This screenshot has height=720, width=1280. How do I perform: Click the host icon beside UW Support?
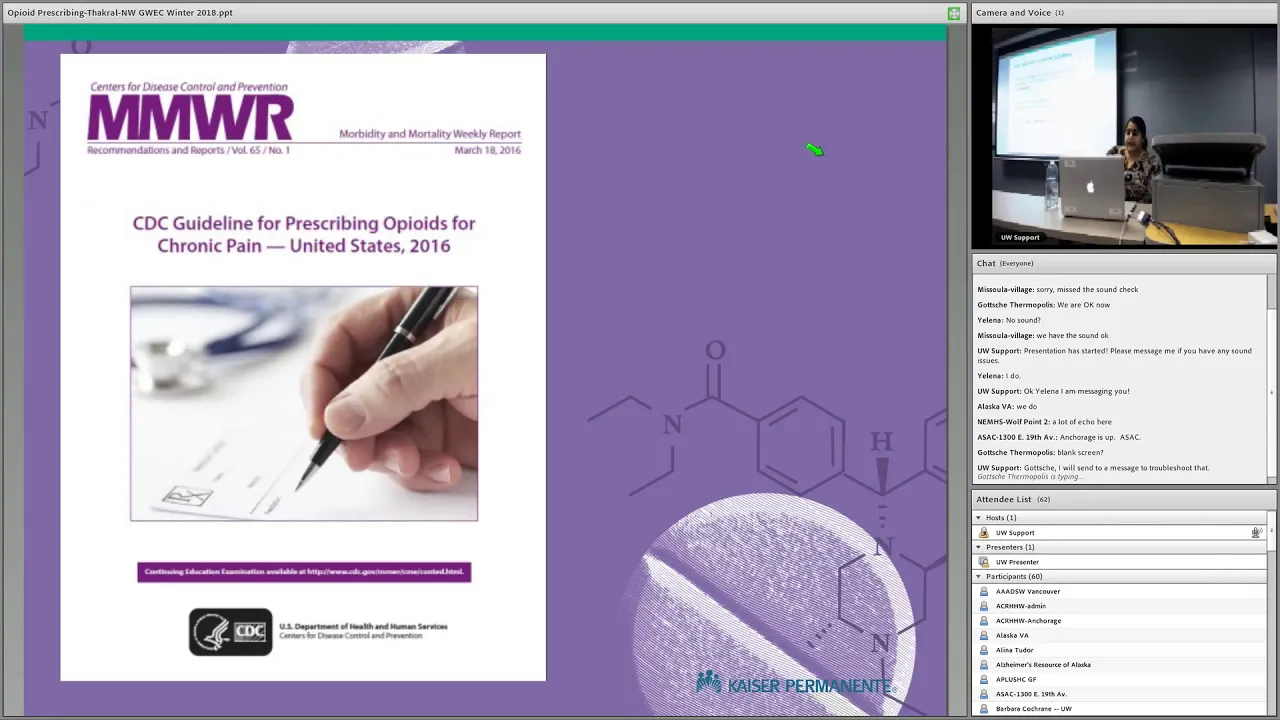coord(984,533)
